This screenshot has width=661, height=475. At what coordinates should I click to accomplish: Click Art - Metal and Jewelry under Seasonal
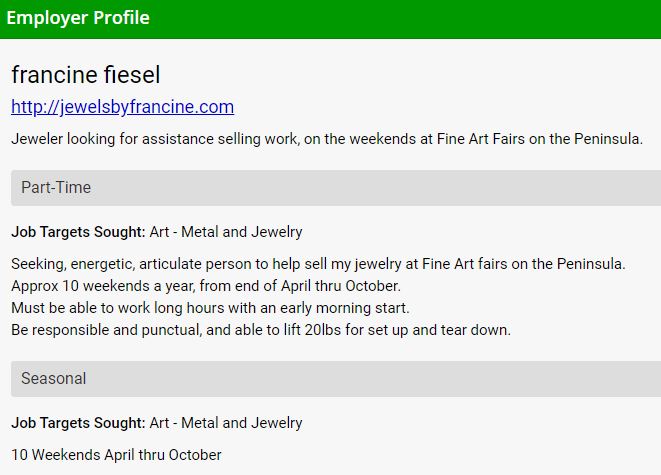(226, 423)
